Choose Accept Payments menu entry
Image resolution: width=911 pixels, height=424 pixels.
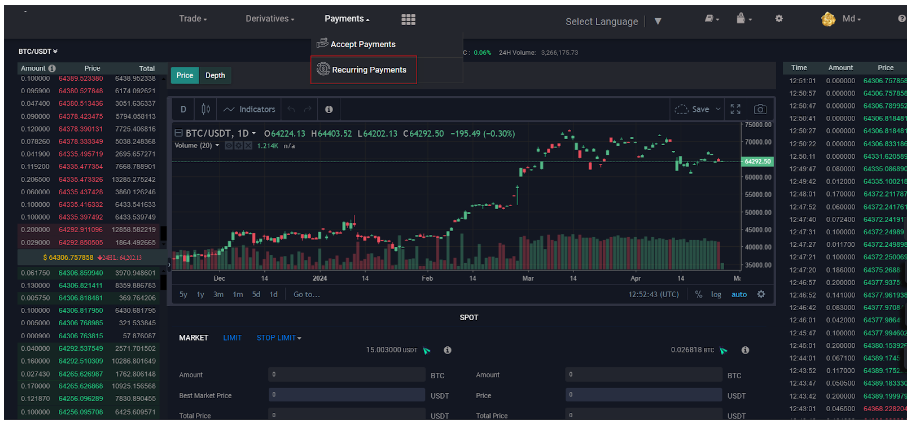click(x=356, y=44)
